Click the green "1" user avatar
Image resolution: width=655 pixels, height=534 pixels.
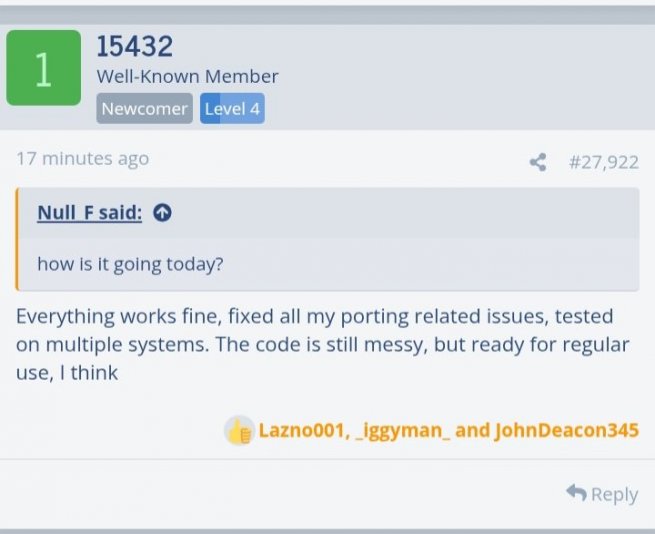(x=43, y=68)
